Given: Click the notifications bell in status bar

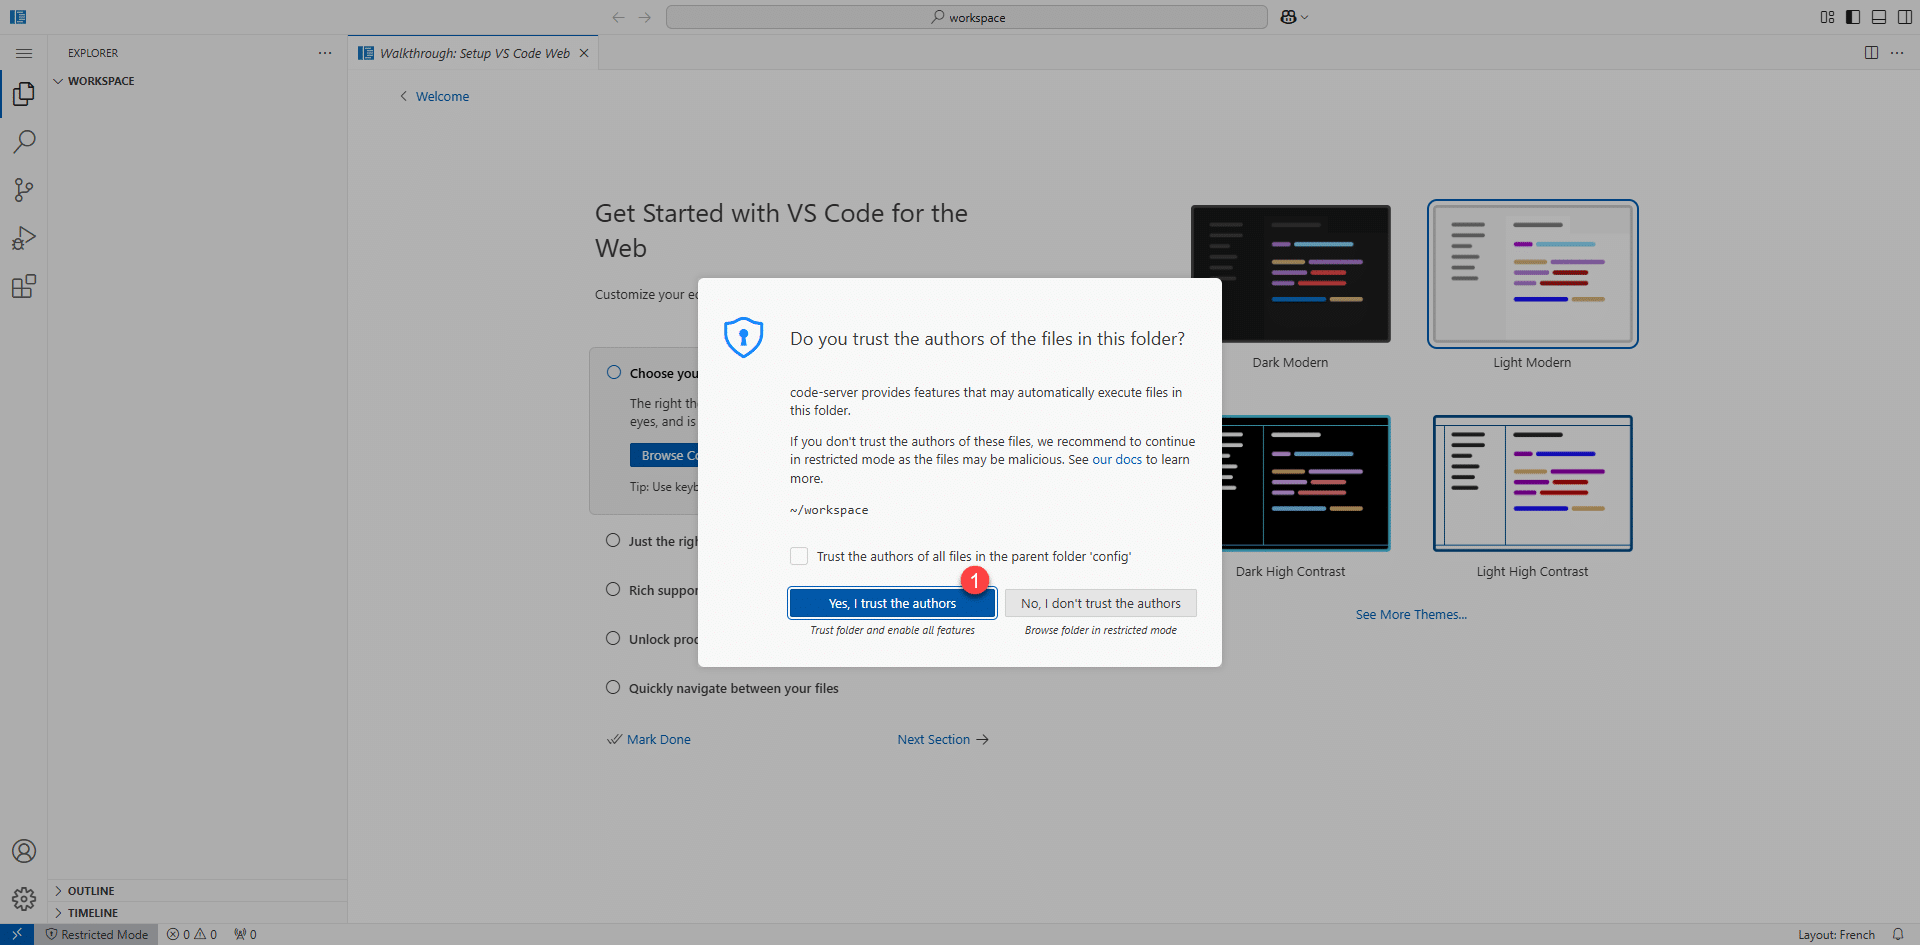Looking at the screenshot, I should (x=1897, y=934).
